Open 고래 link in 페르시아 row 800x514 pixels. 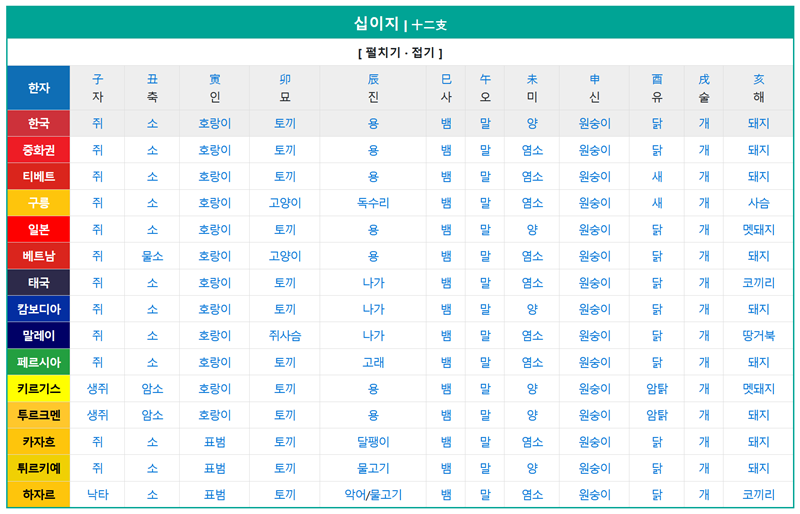point(373,362)
